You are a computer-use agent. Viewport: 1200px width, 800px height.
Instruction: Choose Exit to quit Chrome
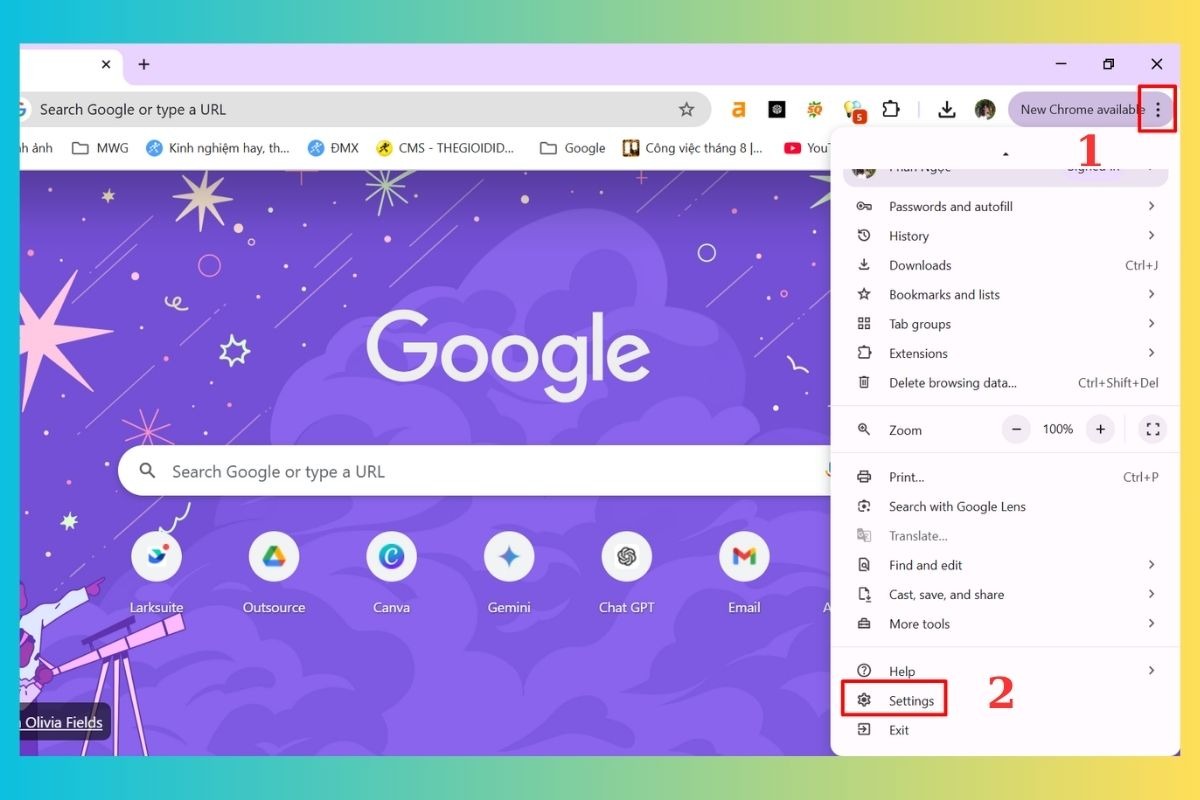(x=1005, y=730)
